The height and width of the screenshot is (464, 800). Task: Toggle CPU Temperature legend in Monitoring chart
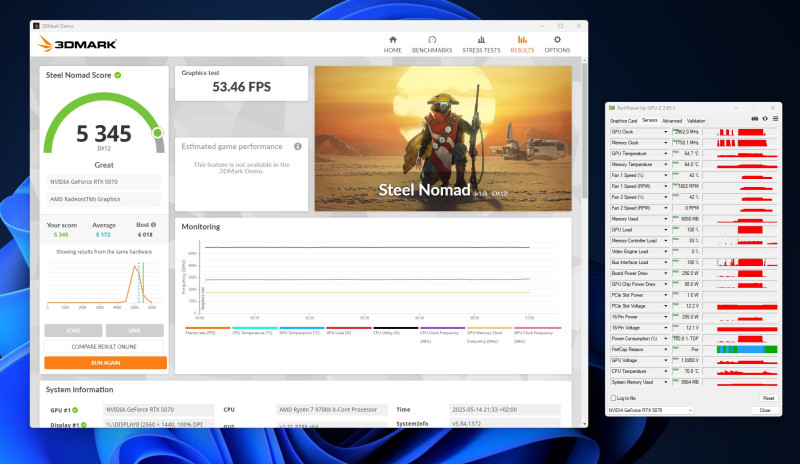[255, 331]
